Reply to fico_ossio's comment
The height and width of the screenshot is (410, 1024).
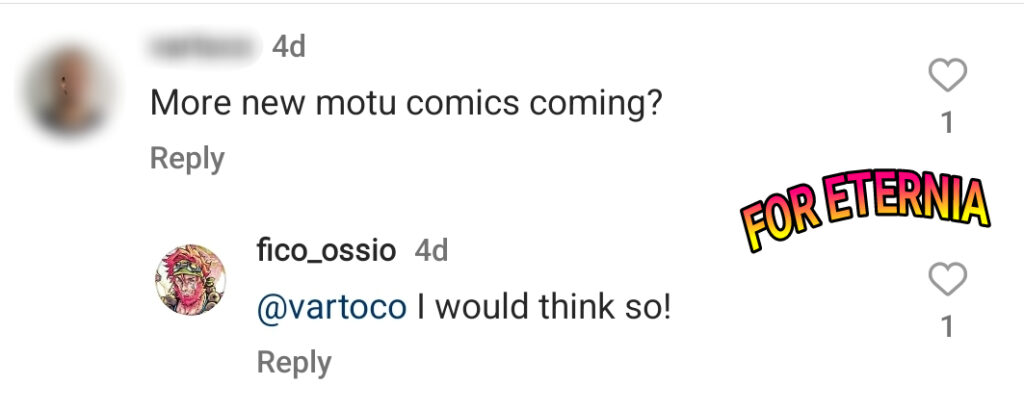tap(293, 362)
